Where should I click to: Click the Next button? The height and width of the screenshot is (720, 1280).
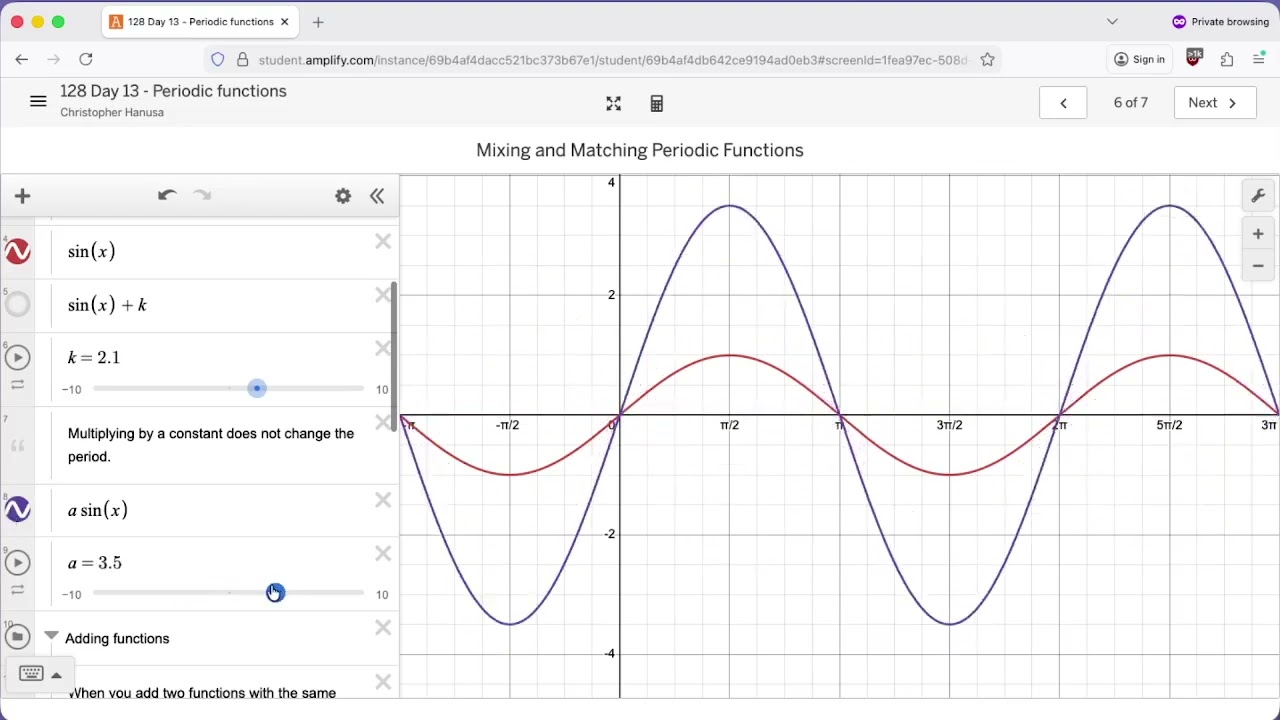(1215, 103)
